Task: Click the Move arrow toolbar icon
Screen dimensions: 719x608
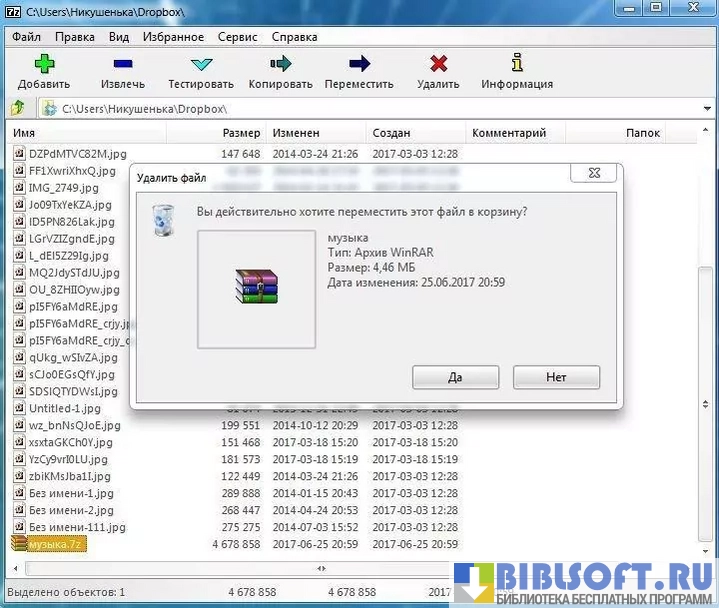Action: [x=359, y=65]
